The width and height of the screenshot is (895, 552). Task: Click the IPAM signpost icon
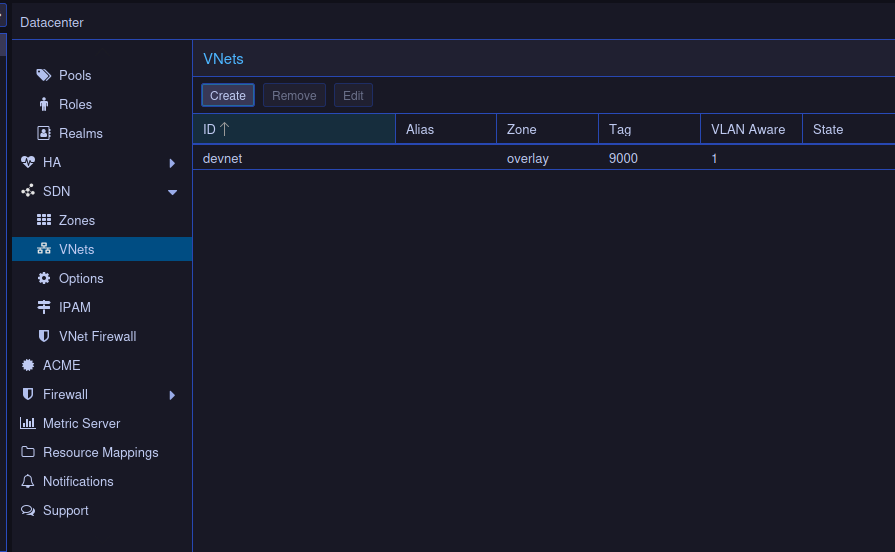[x=44, y=307]
